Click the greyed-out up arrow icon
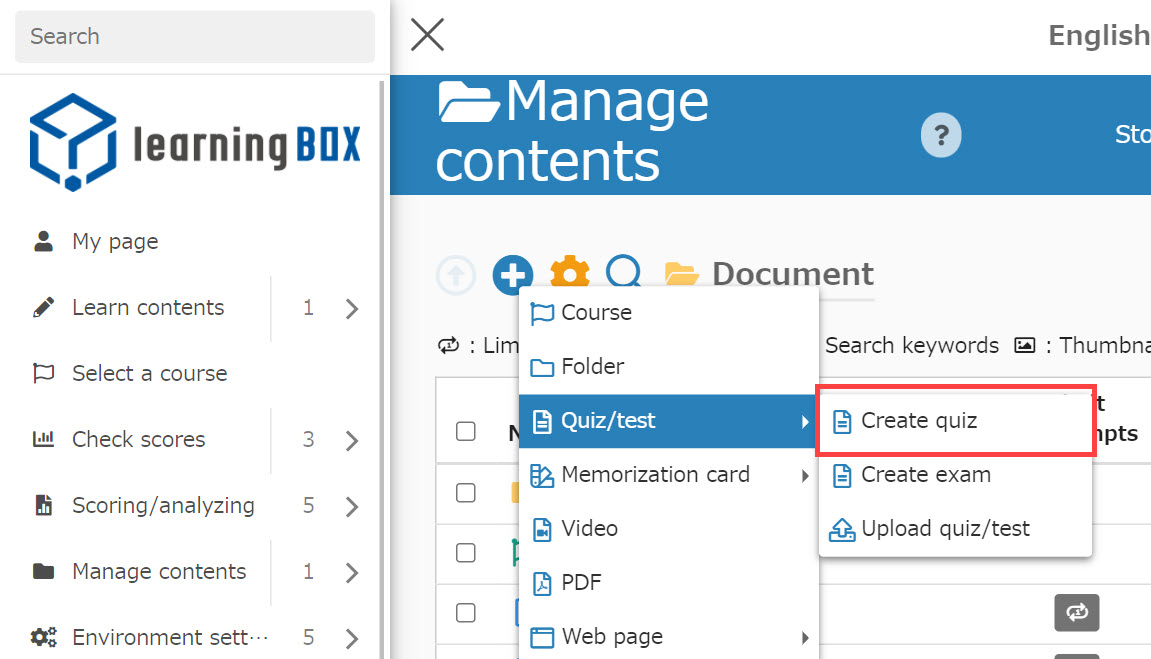 pyautogui.click(x=456, y=275)
